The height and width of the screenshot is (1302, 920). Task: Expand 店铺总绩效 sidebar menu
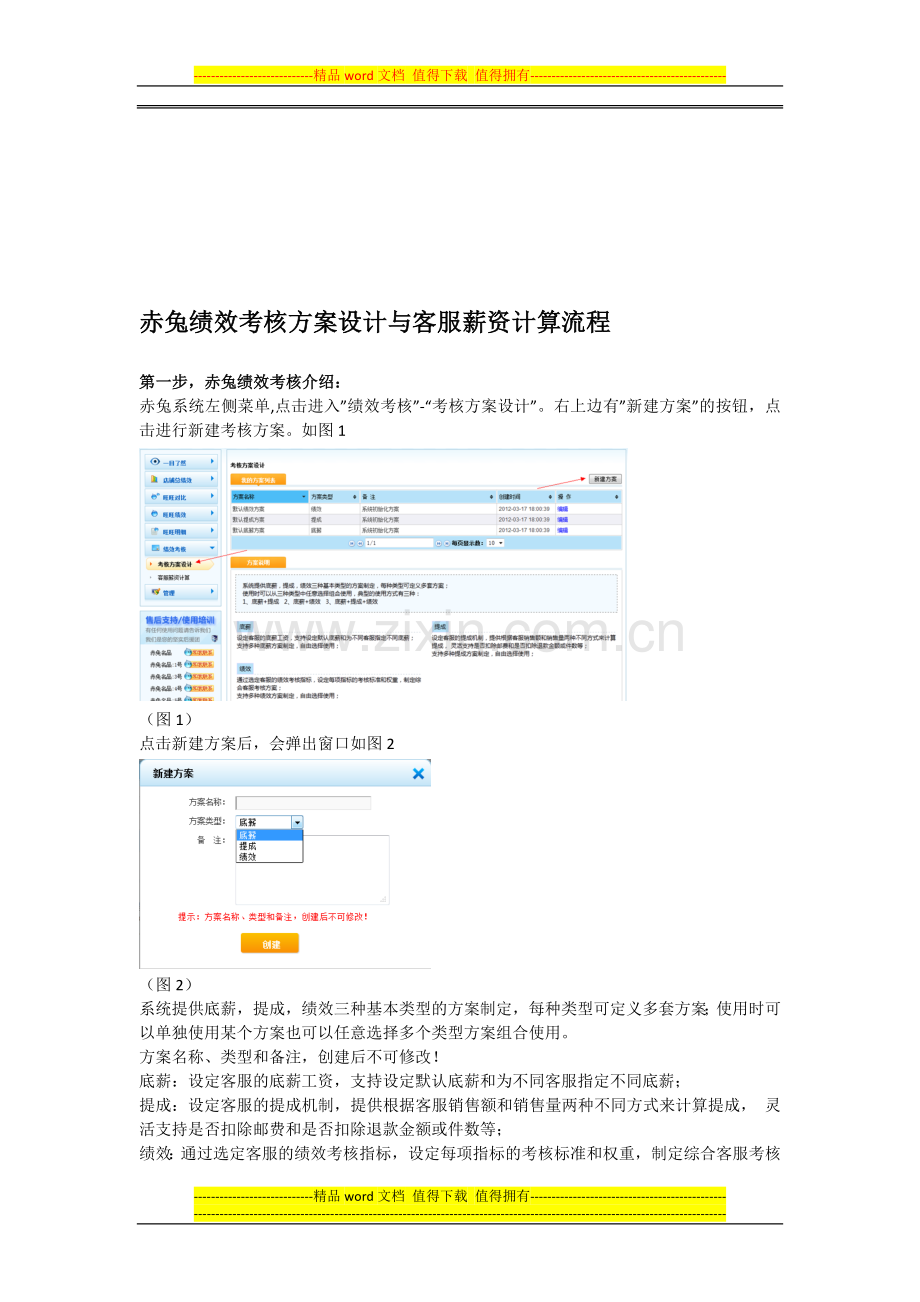pos(180,479)
